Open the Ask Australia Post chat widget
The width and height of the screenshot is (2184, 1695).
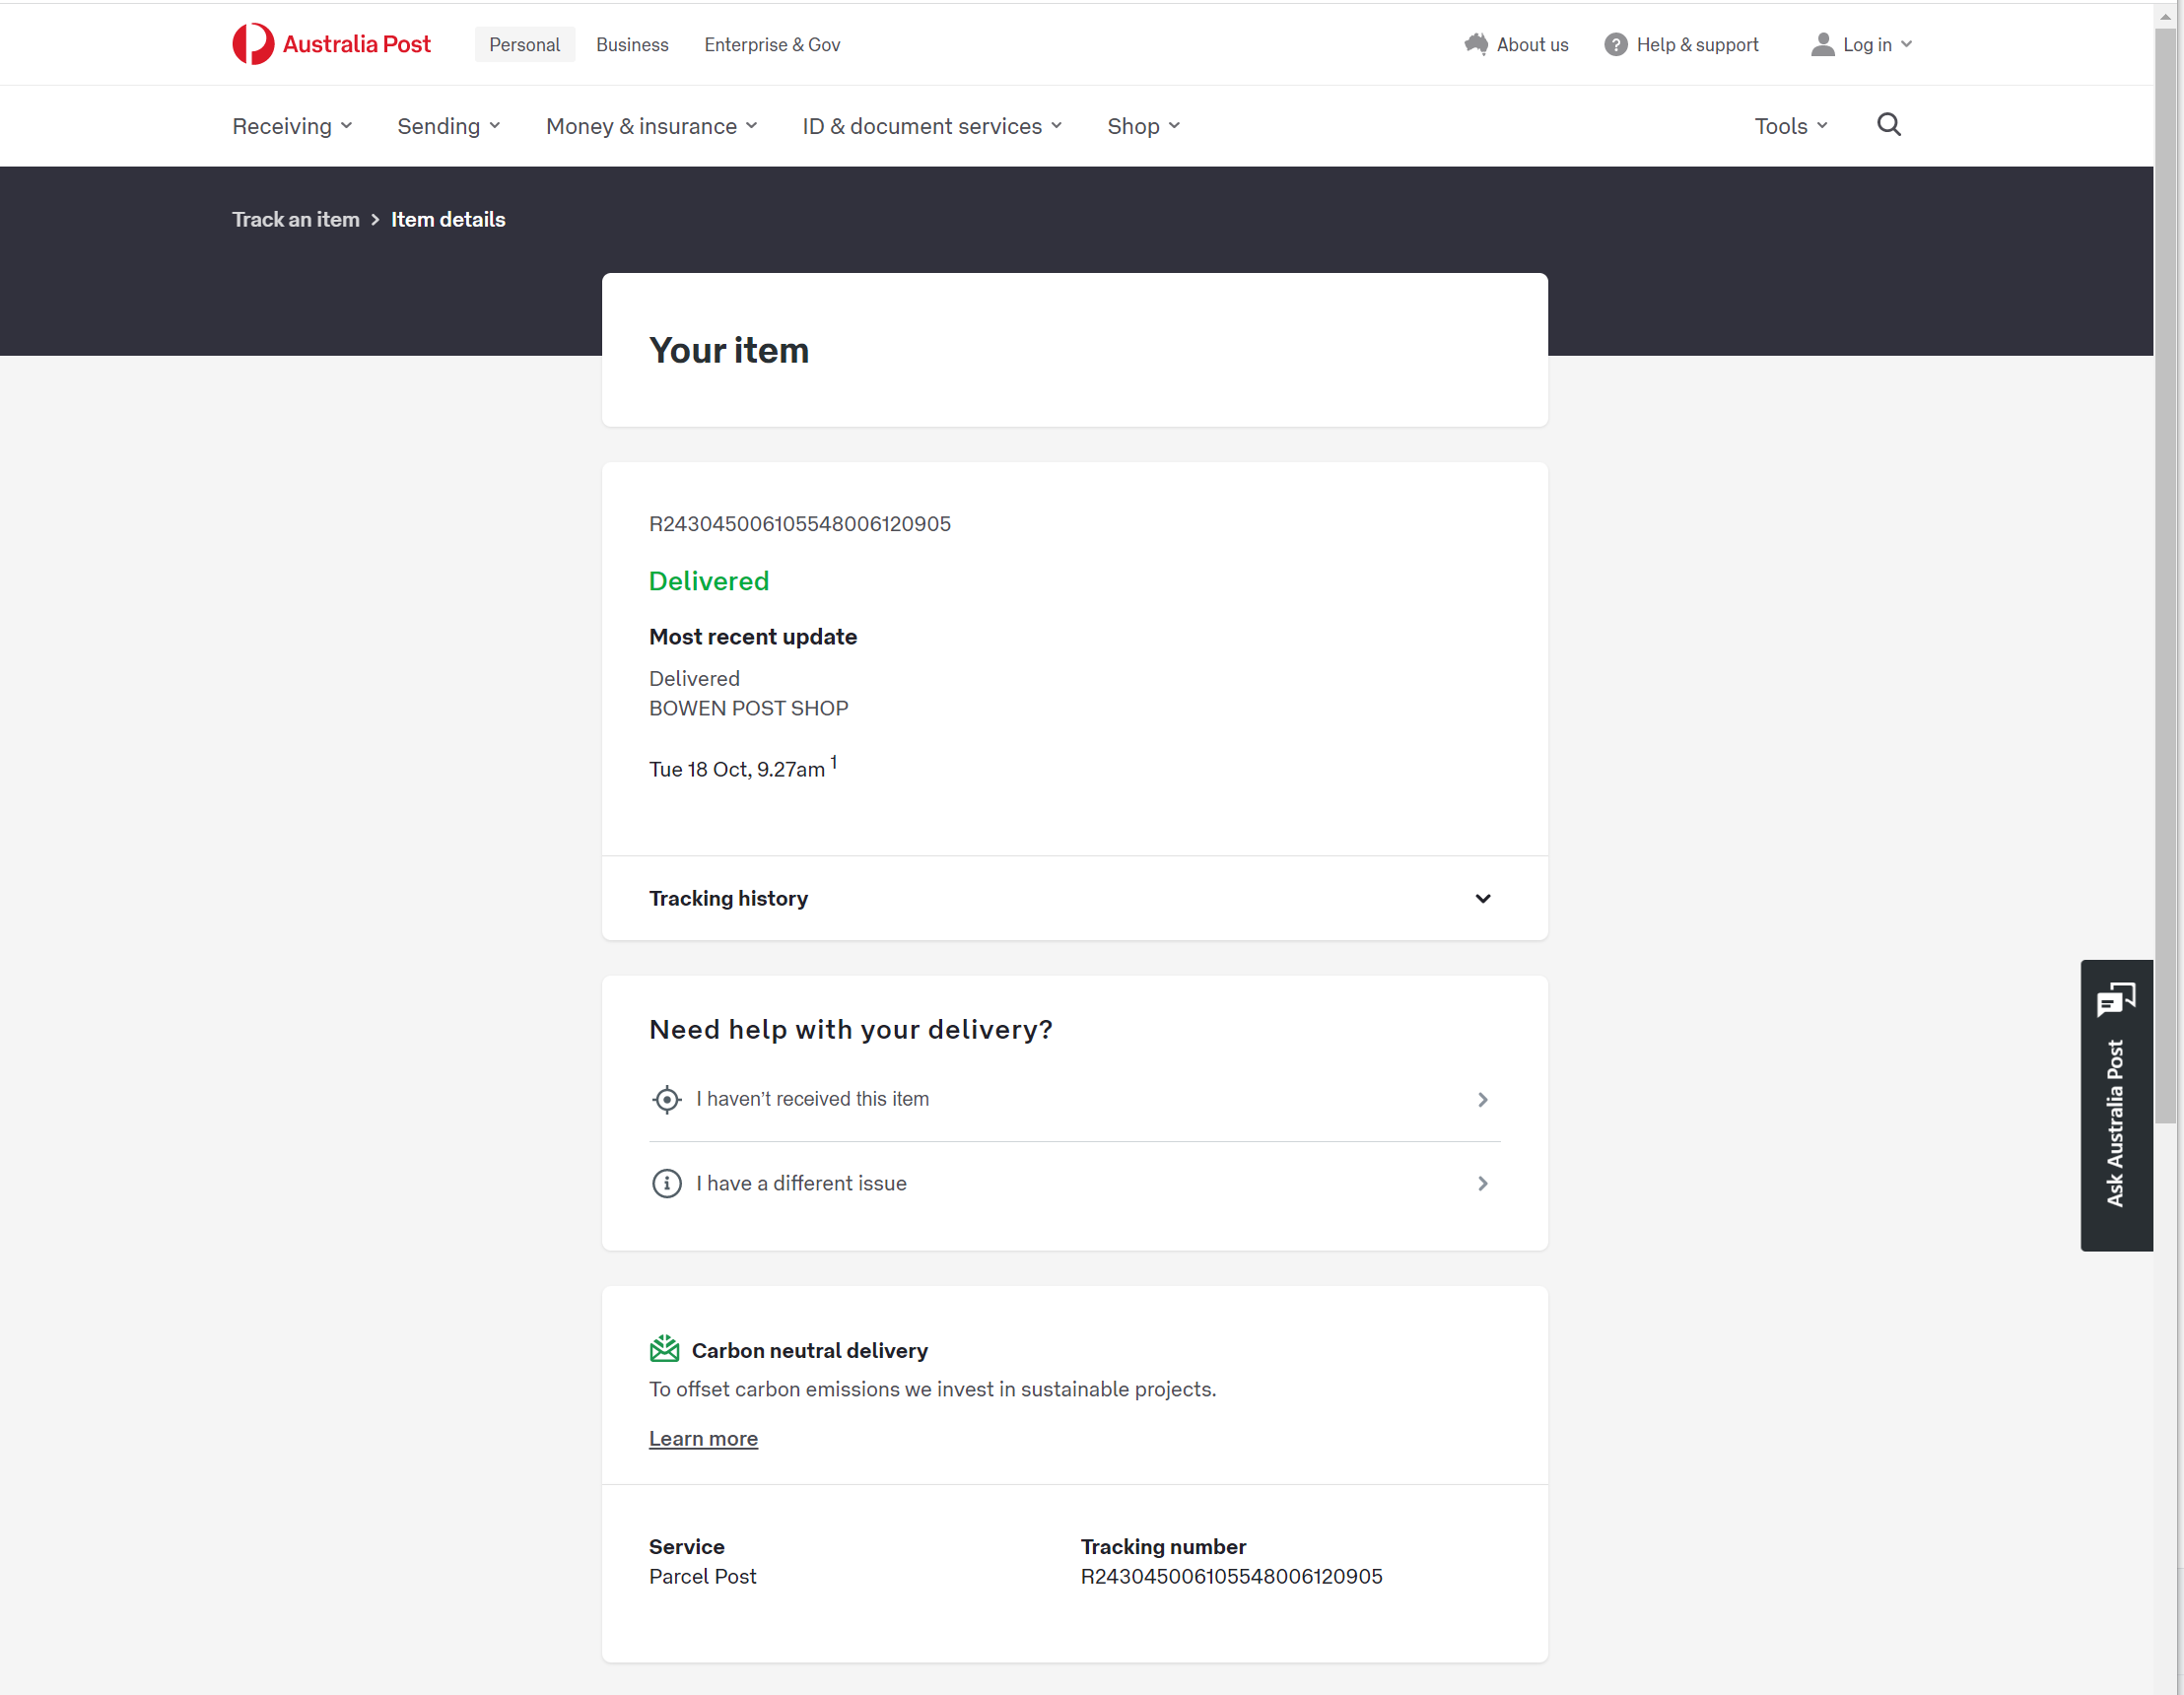2115,1104
